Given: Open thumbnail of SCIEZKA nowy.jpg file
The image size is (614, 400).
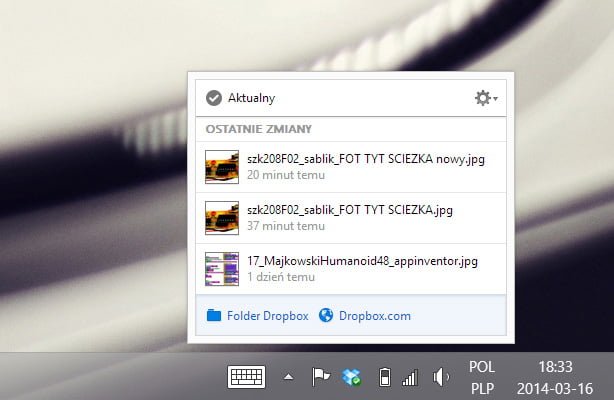Looking at the screenshot, I should [222, 167].
